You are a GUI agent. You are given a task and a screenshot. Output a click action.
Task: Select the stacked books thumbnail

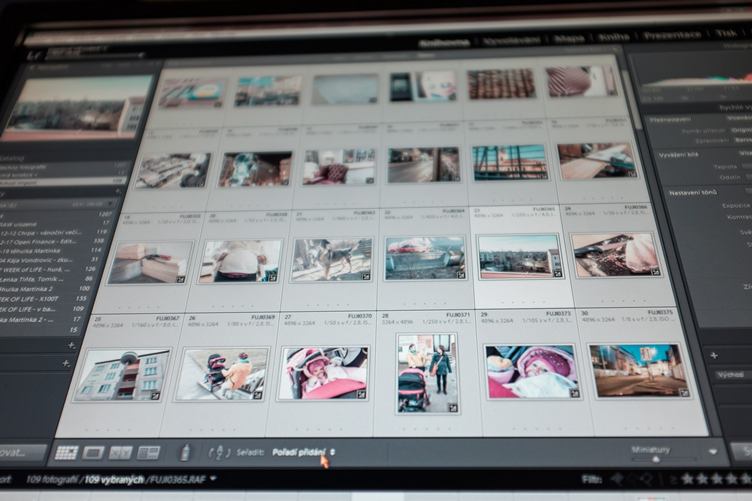(150, 263)
